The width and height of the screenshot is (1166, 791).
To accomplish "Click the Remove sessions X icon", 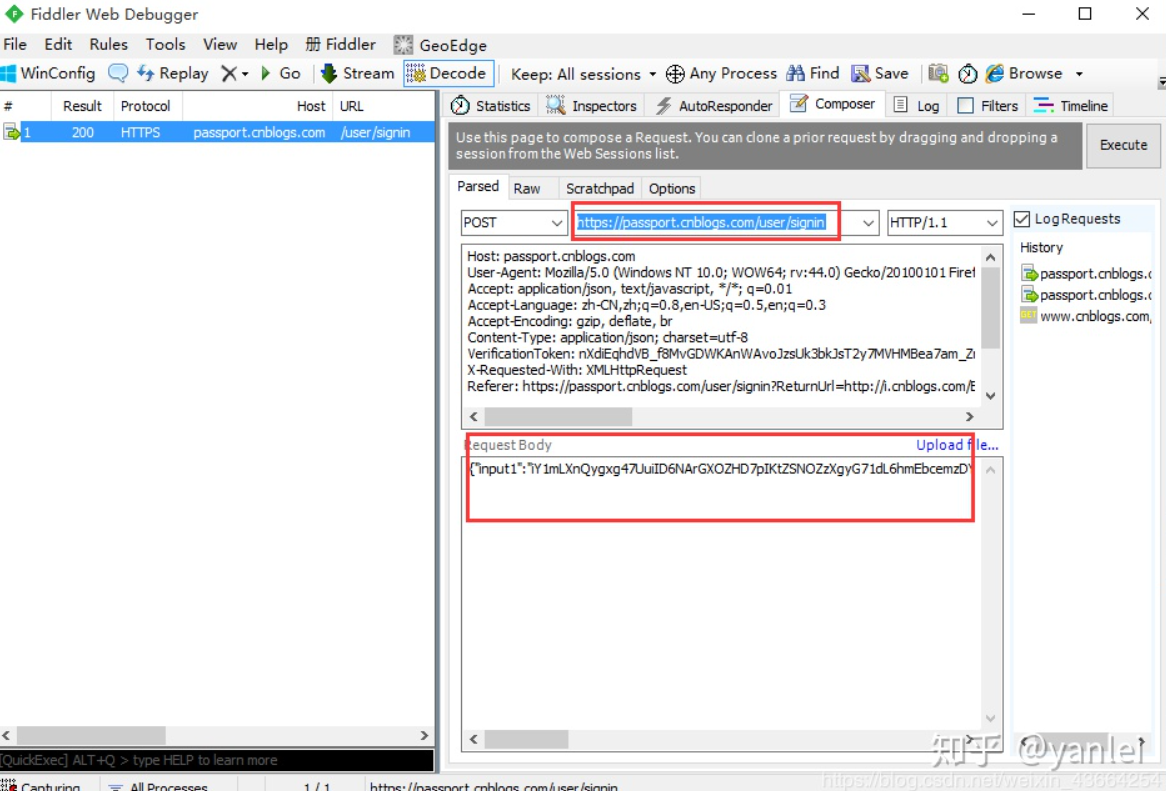I will click(229, 74).
